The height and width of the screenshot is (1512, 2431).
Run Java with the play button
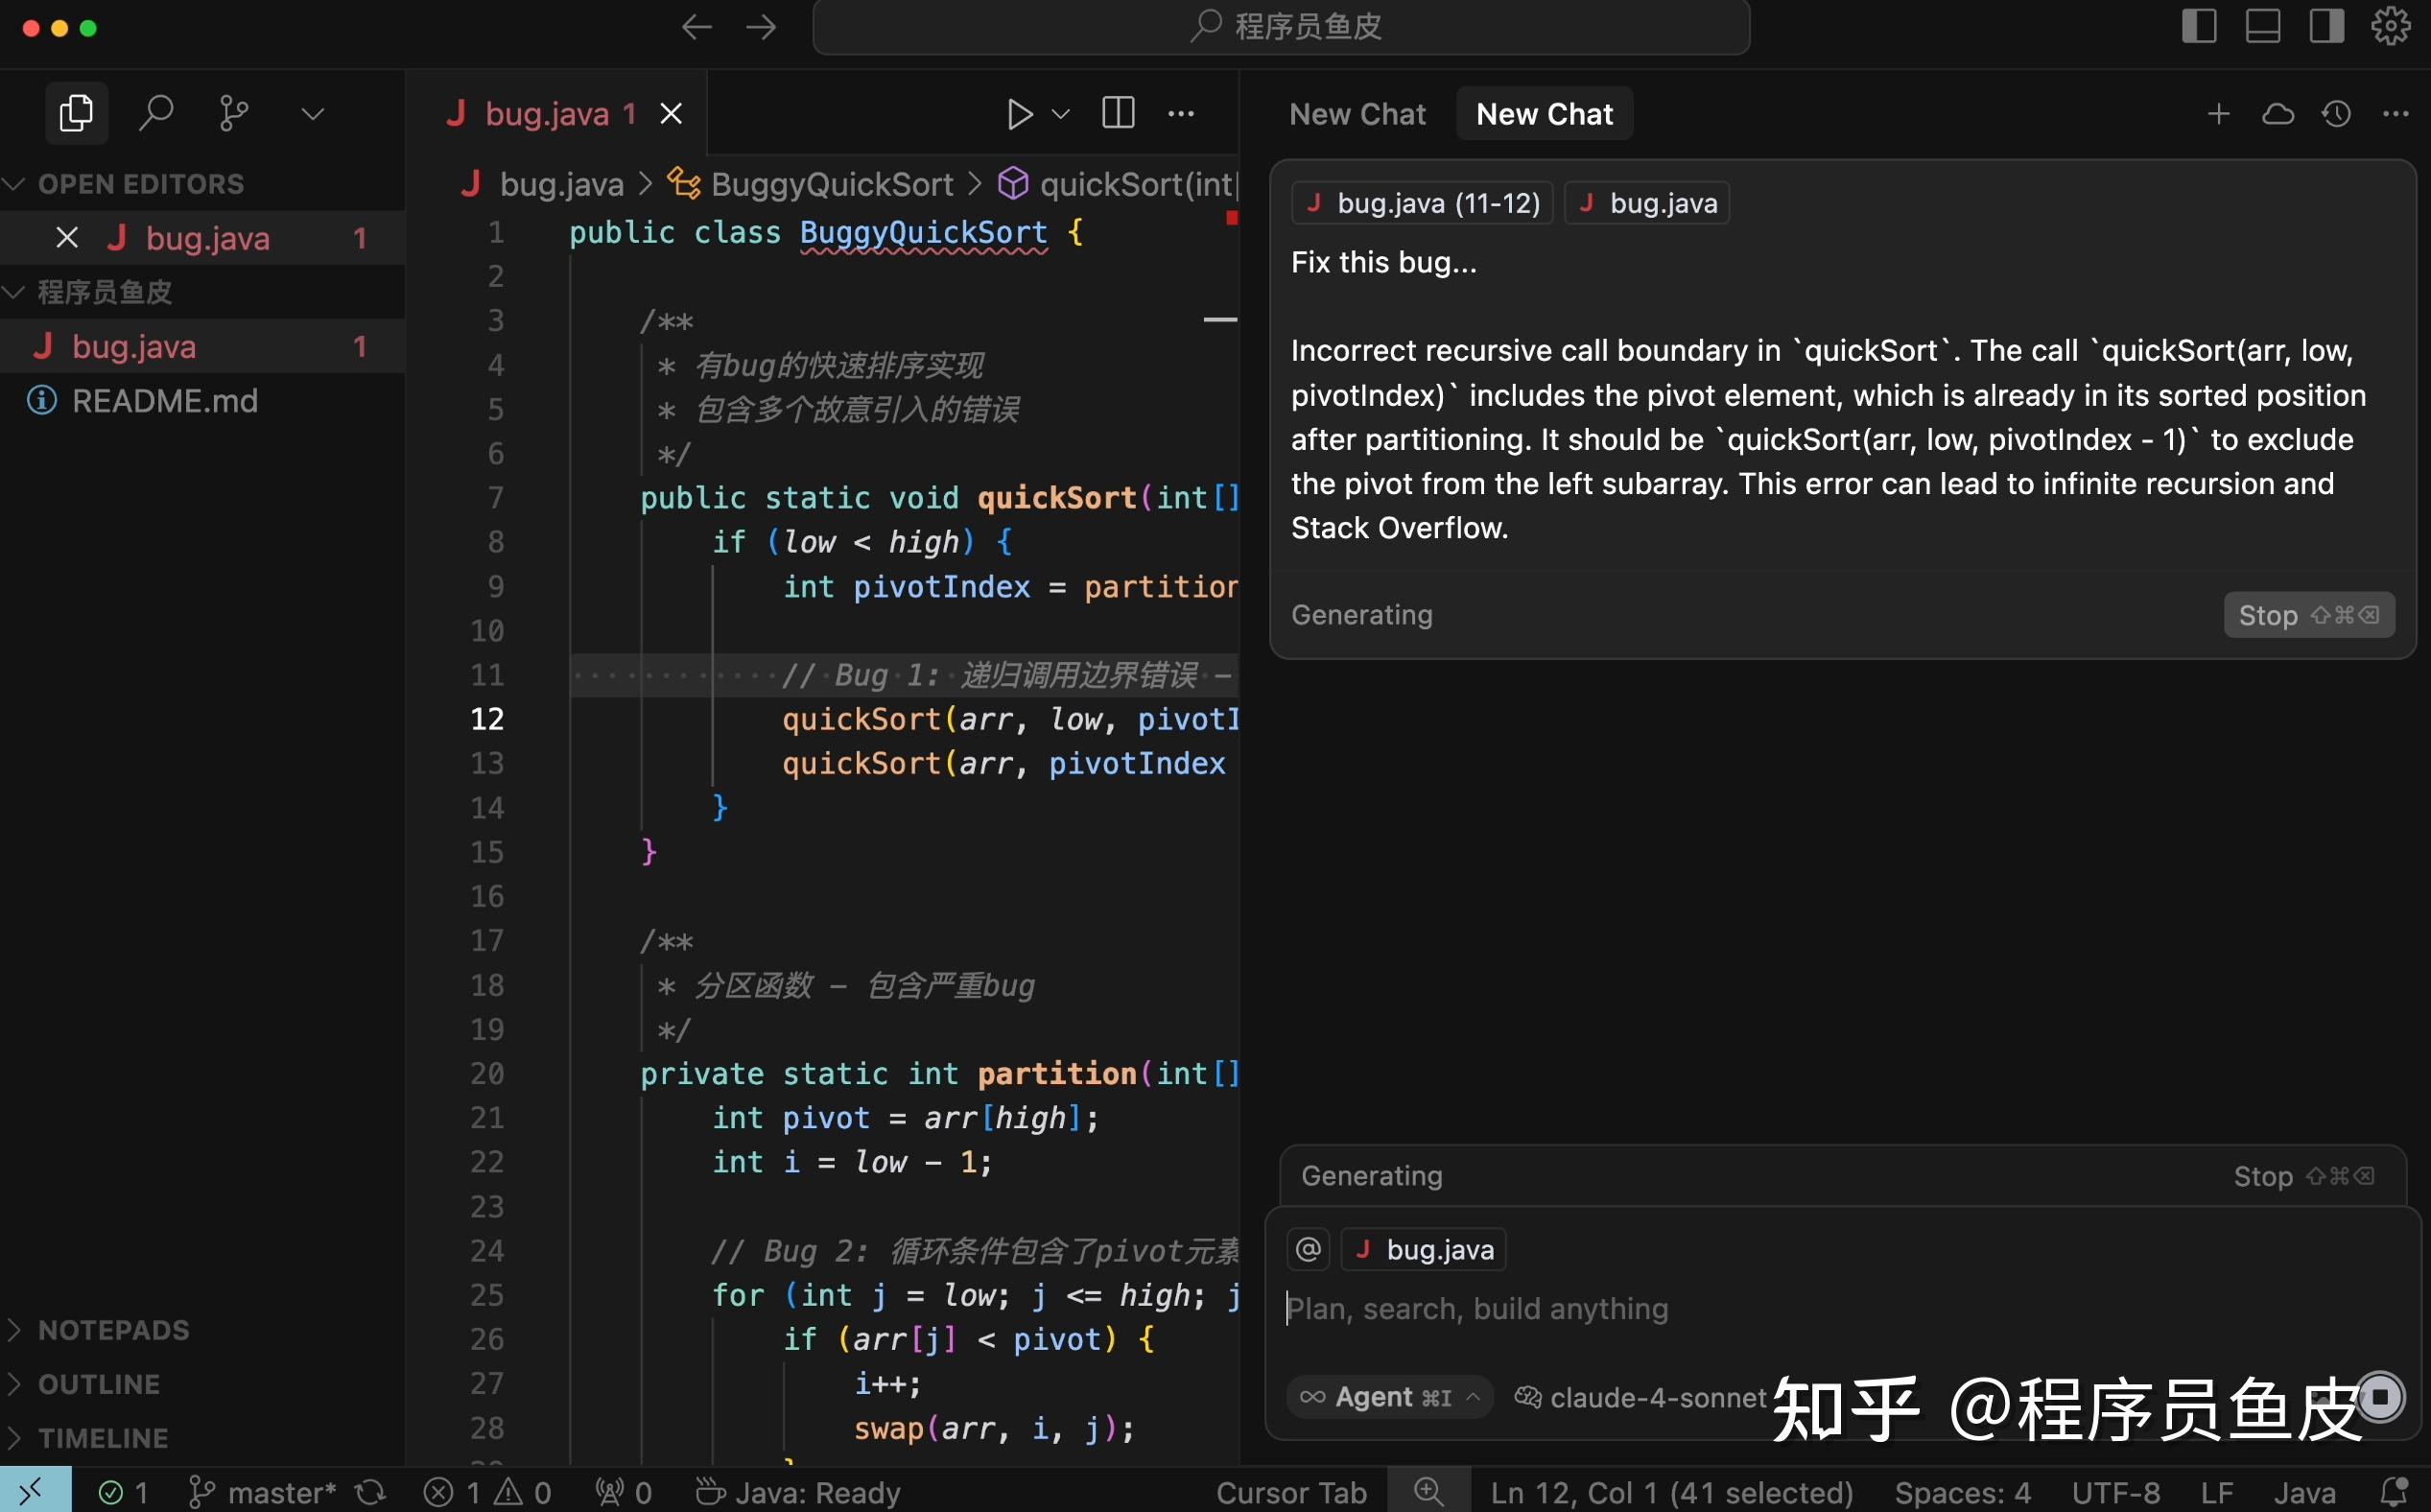pos(1019,114)
